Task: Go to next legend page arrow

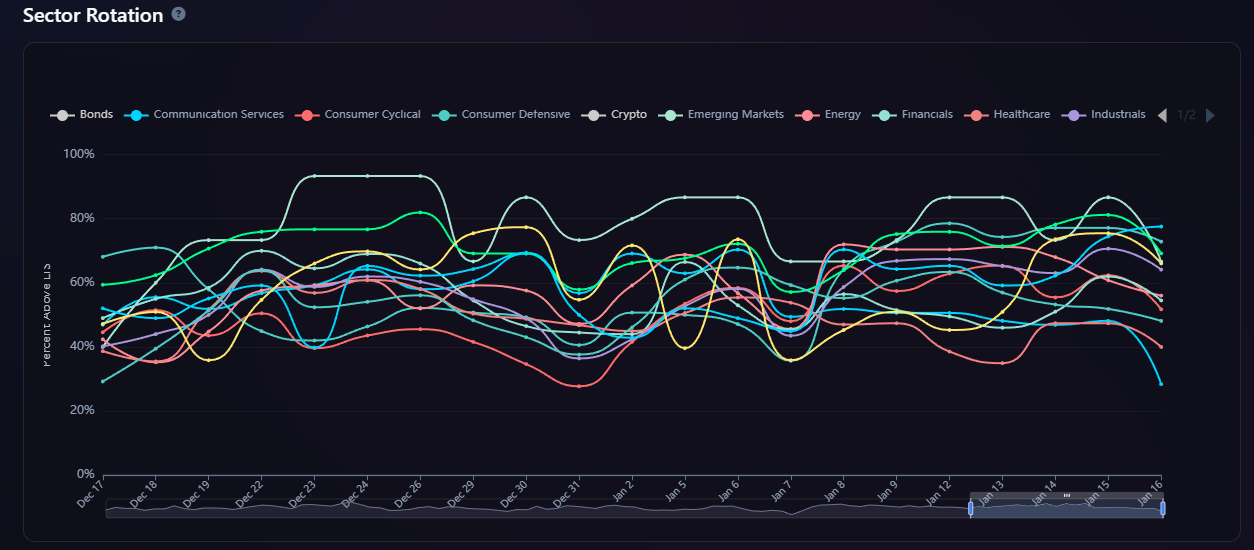Action: point(1210,115)
